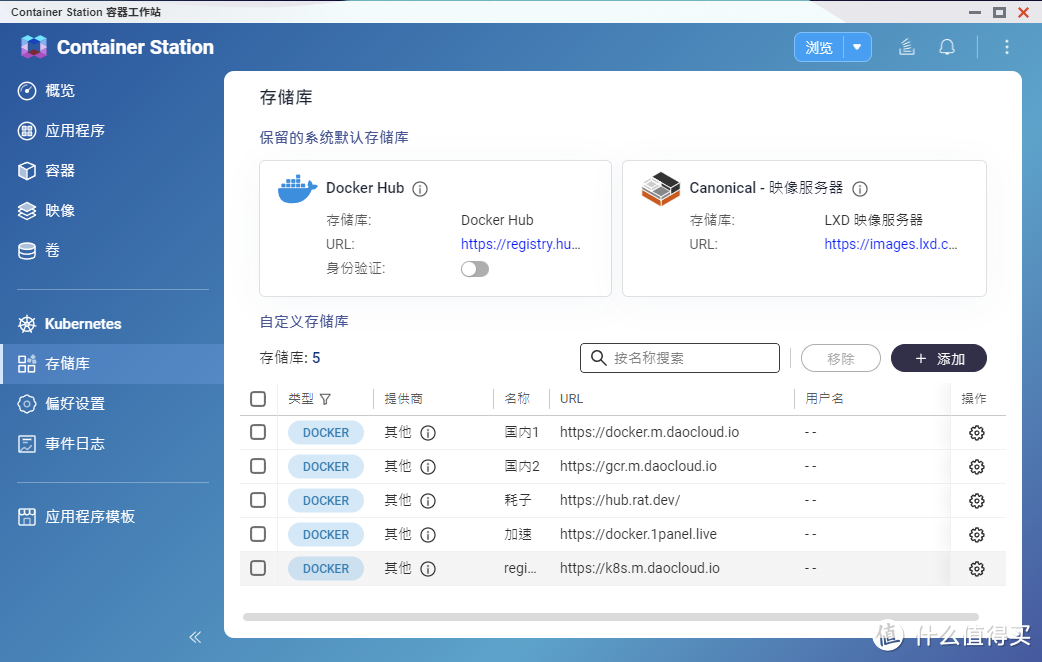Screen dimensions: 1042x662
Task: Click the 按名称搜索 search field
Action: click(680, 357)
